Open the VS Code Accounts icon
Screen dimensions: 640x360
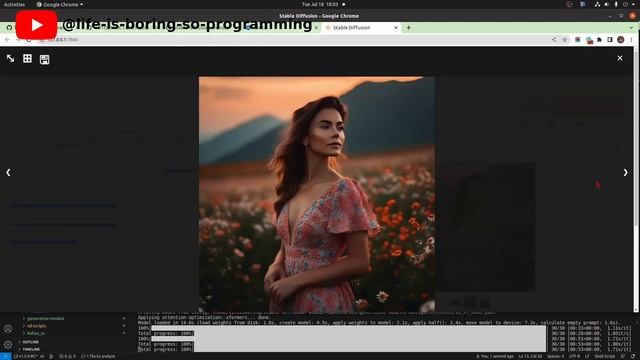point(8,329)
